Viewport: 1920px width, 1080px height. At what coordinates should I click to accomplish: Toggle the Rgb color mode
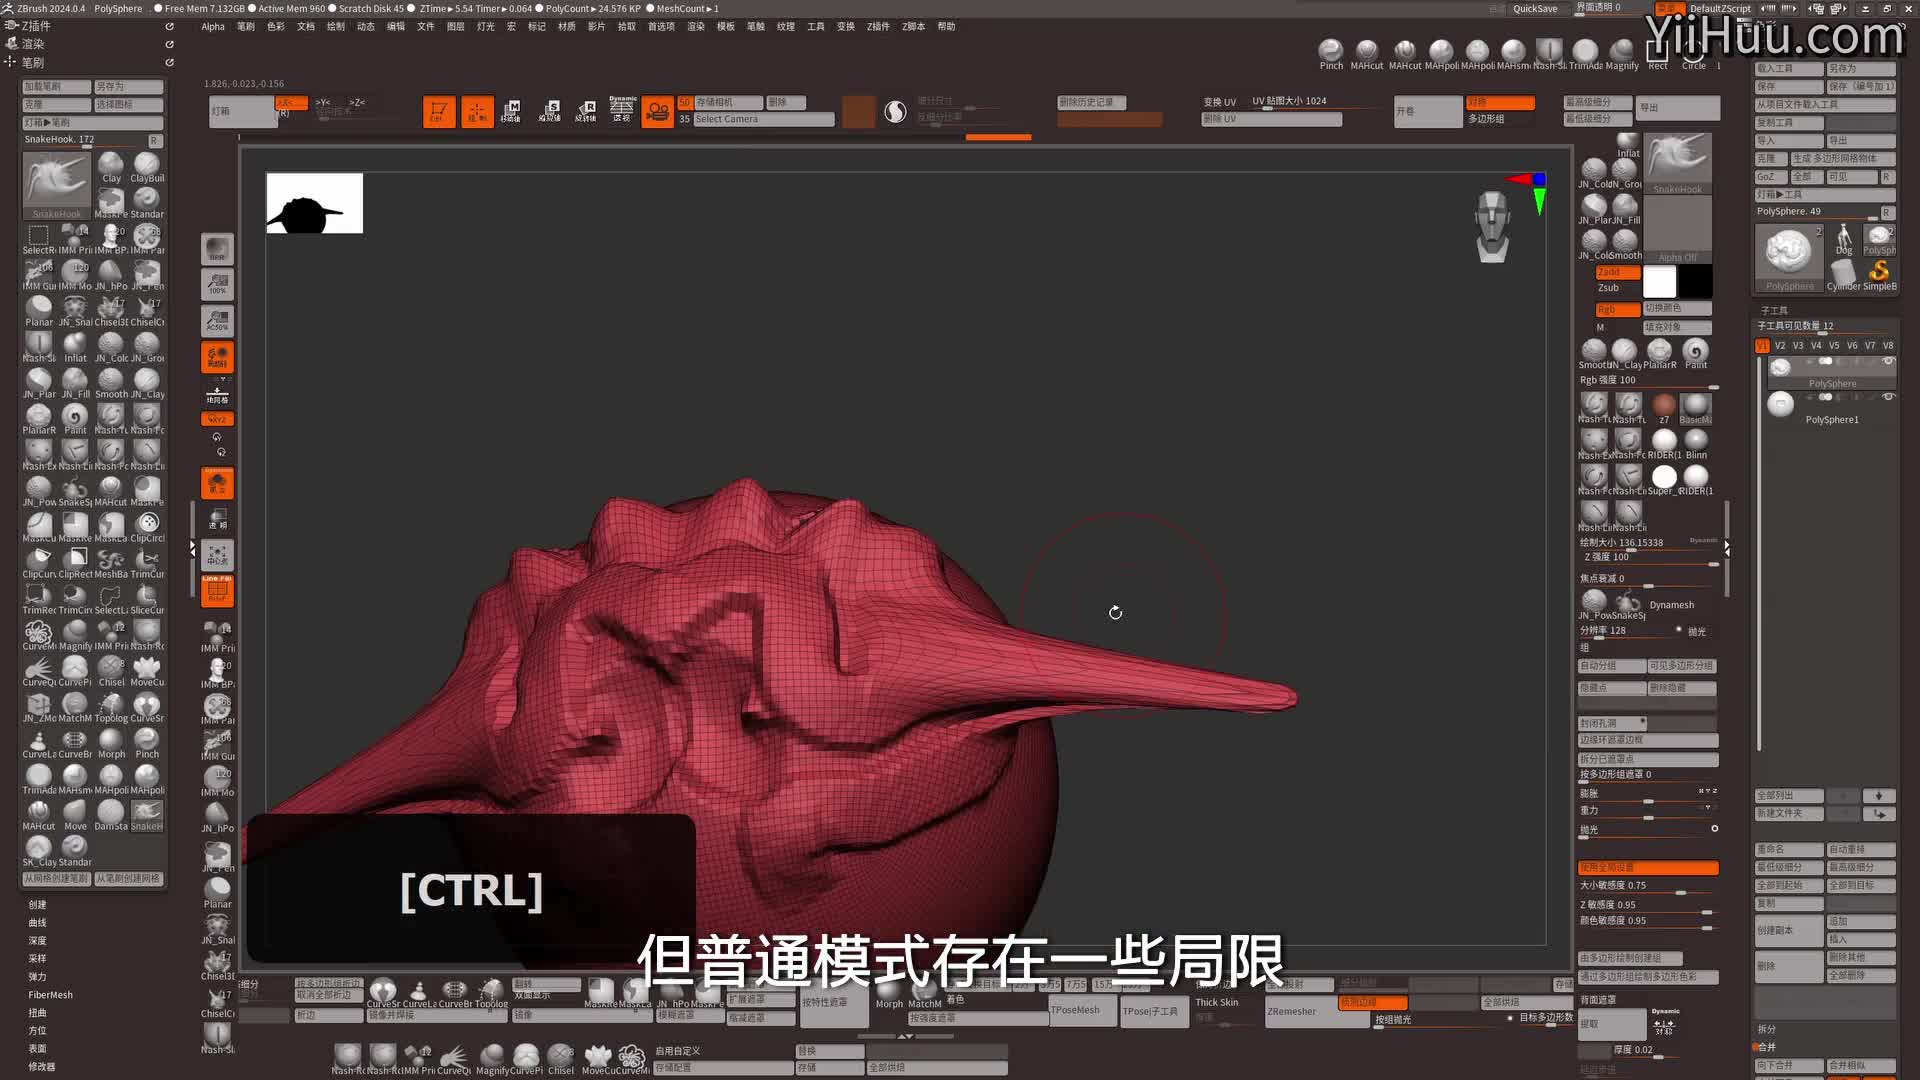click(x=1616, y=310)
